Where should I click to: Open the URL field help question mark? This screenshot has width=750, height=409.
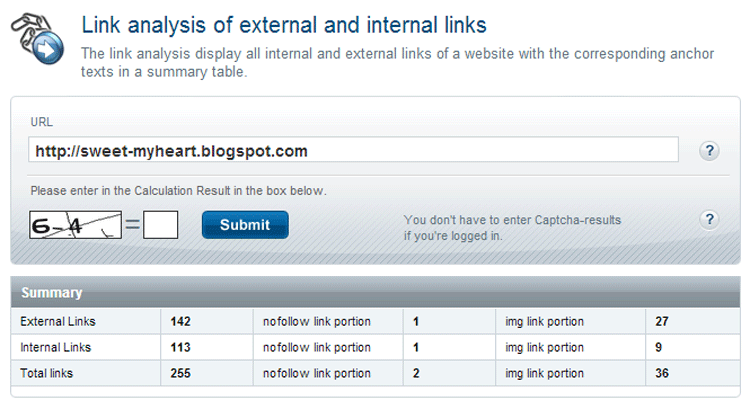click(709, 151)
